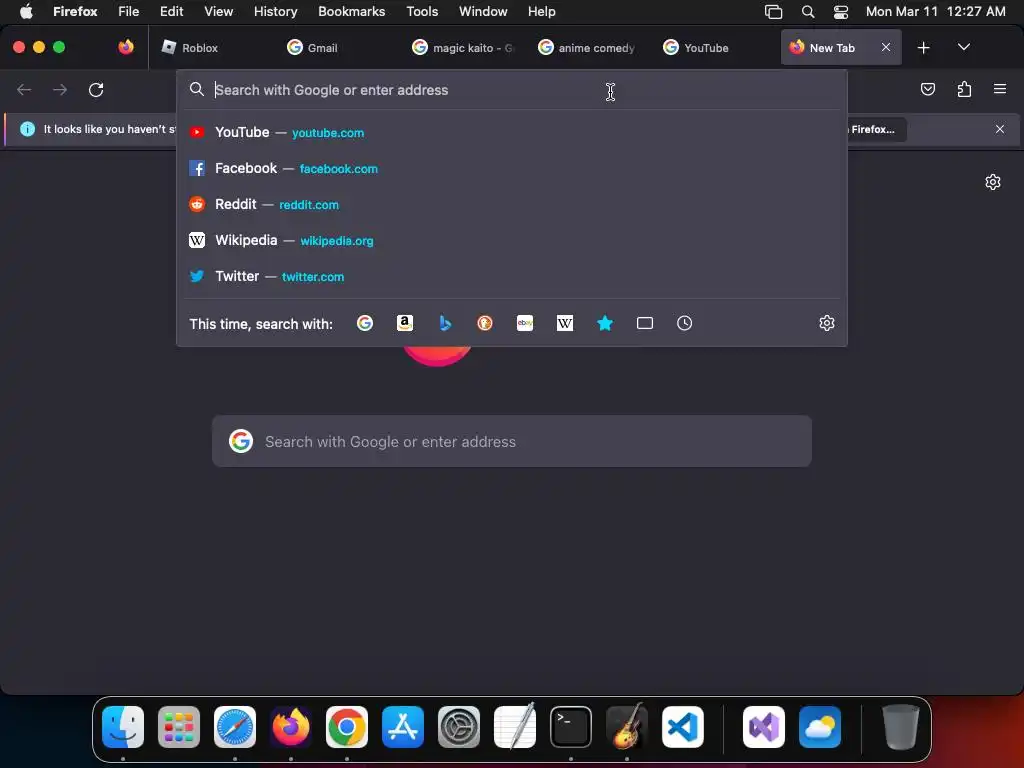Open search settings gear in the dropdown
Screen dimensions: 1024x768
tap(827, 323)
